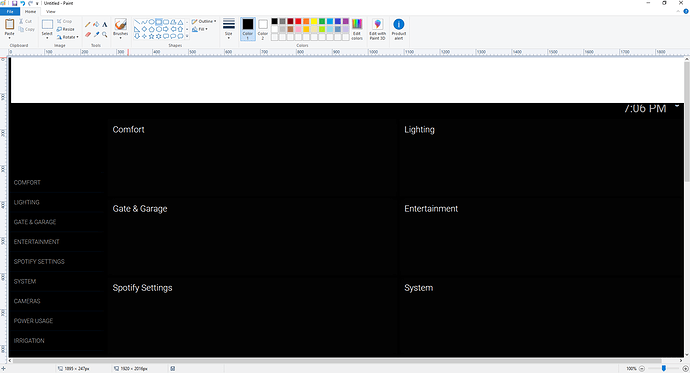690x373 pixels.
Task: Click the Cut button
Action: click(x=26, y=21)
